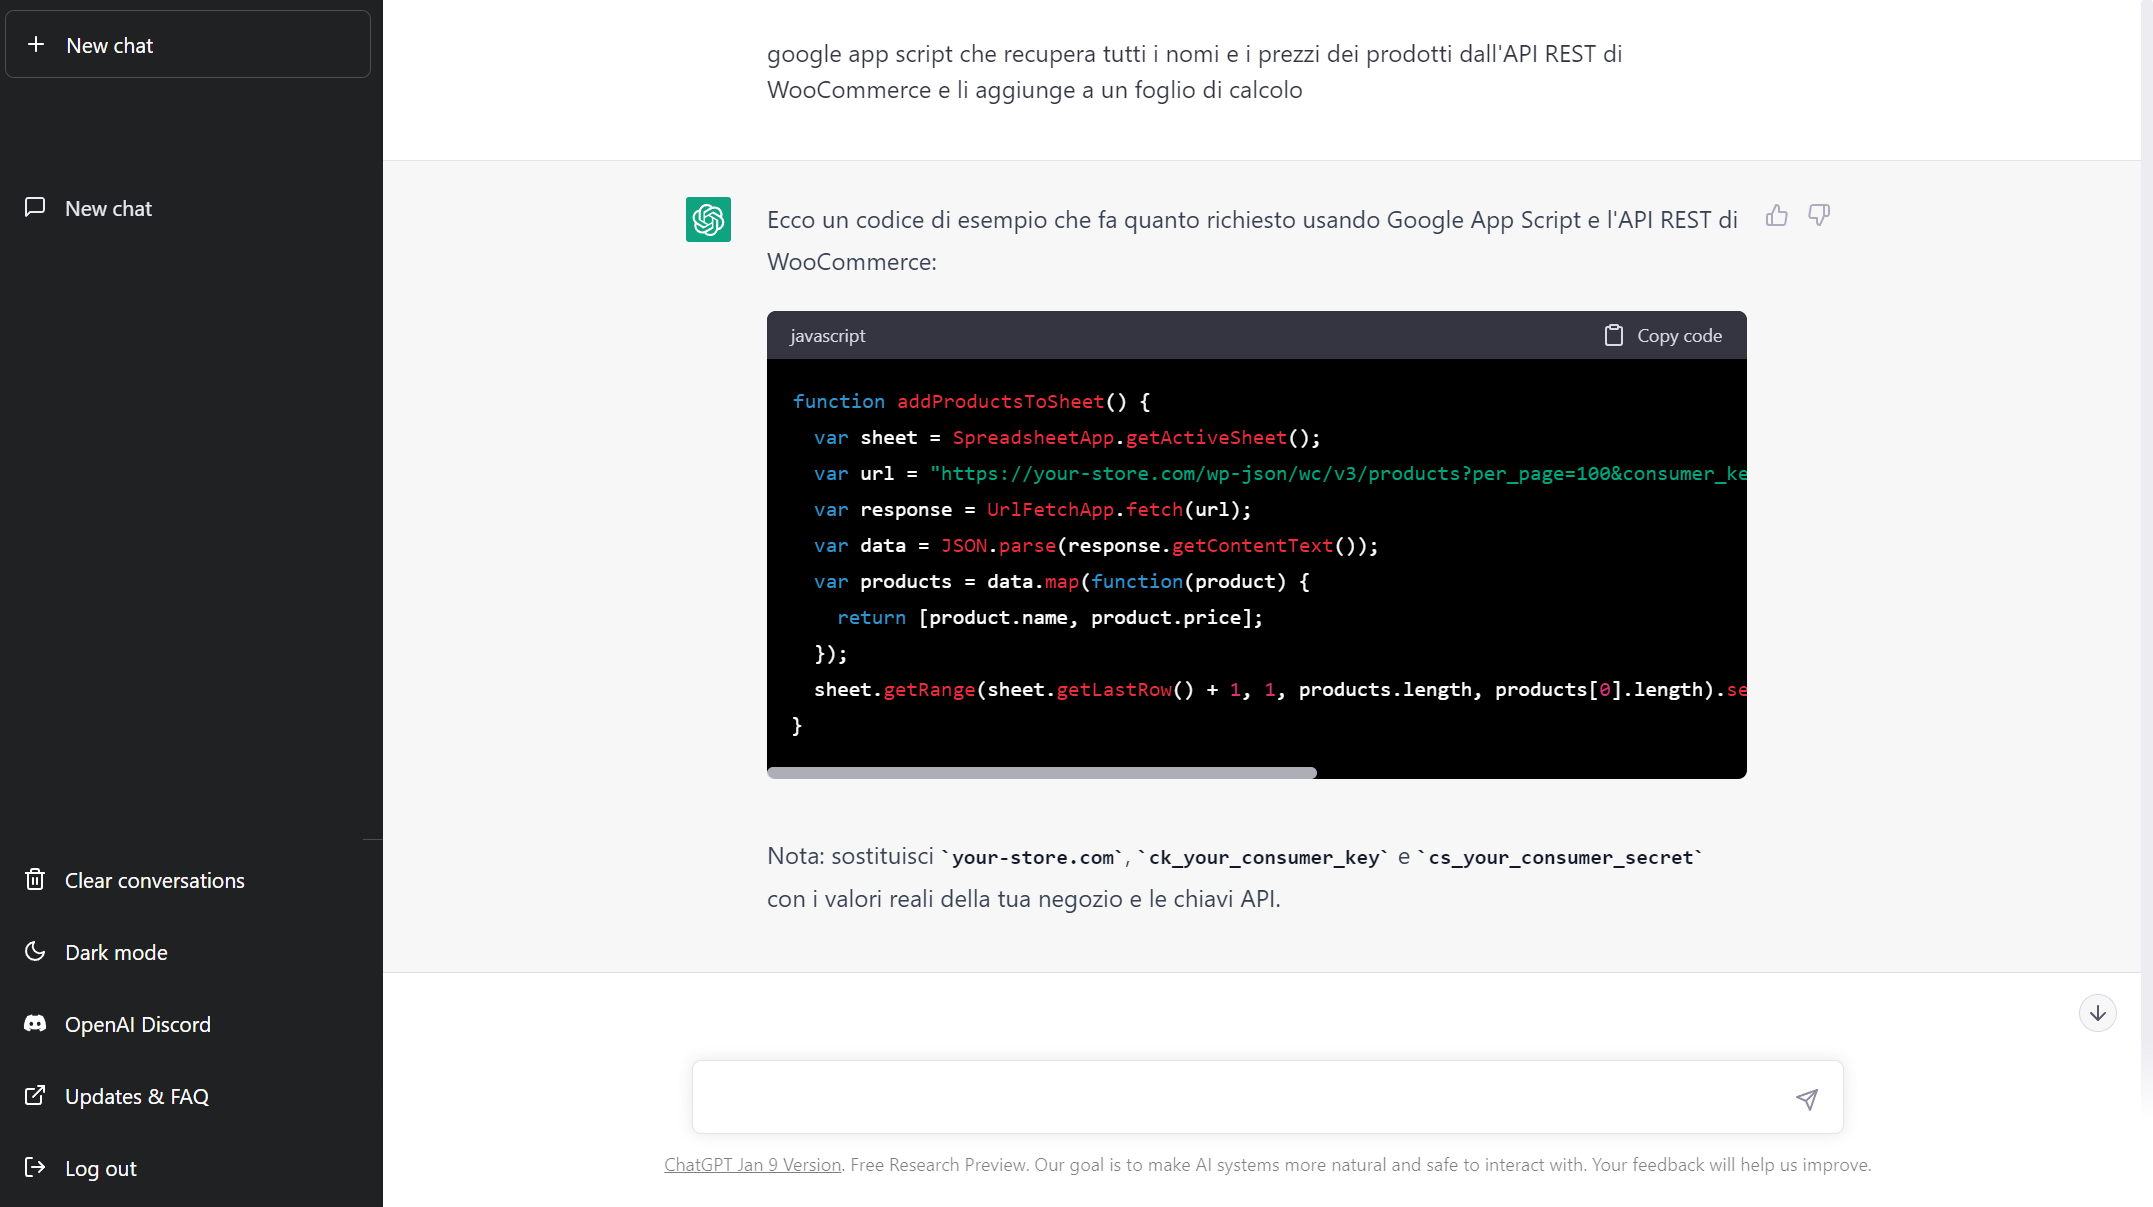The image size is (2153, 1207).
Task: Click the send message paper plane icon
Action: coord(1806,1099)
